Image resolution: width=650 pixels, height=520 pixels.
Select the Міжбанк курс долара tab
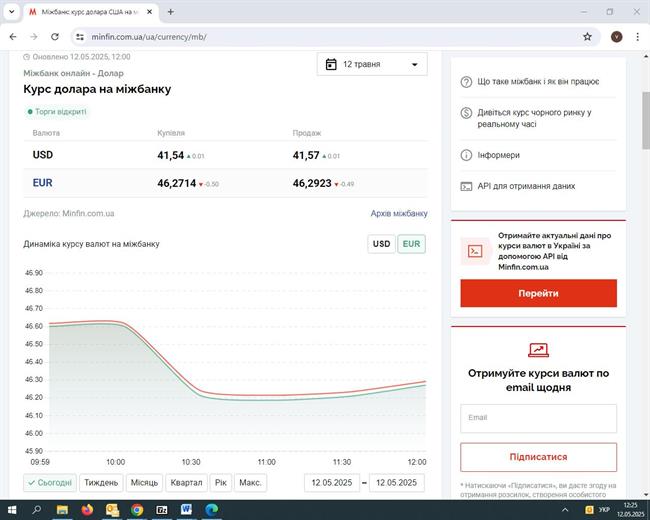(x=89, y=12)
